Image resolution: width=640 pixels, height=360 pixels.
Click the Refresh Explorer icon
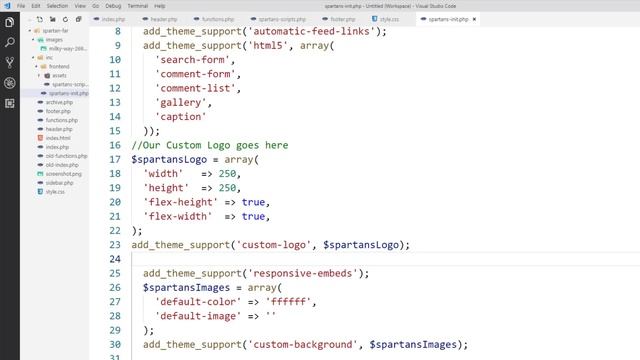pyautogui.click(x=65, y=19)
